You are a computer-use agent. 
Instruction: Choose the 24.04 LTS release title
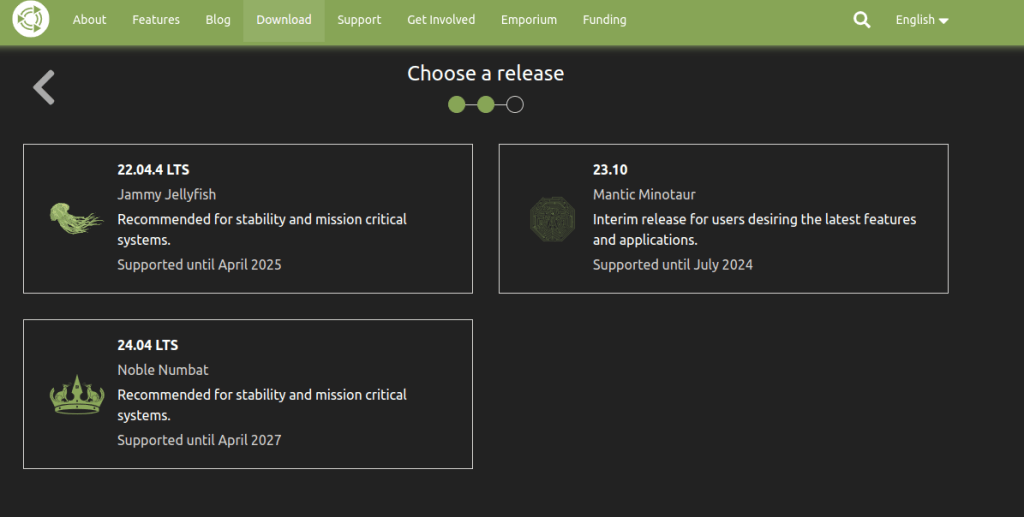tap(148, 345)
